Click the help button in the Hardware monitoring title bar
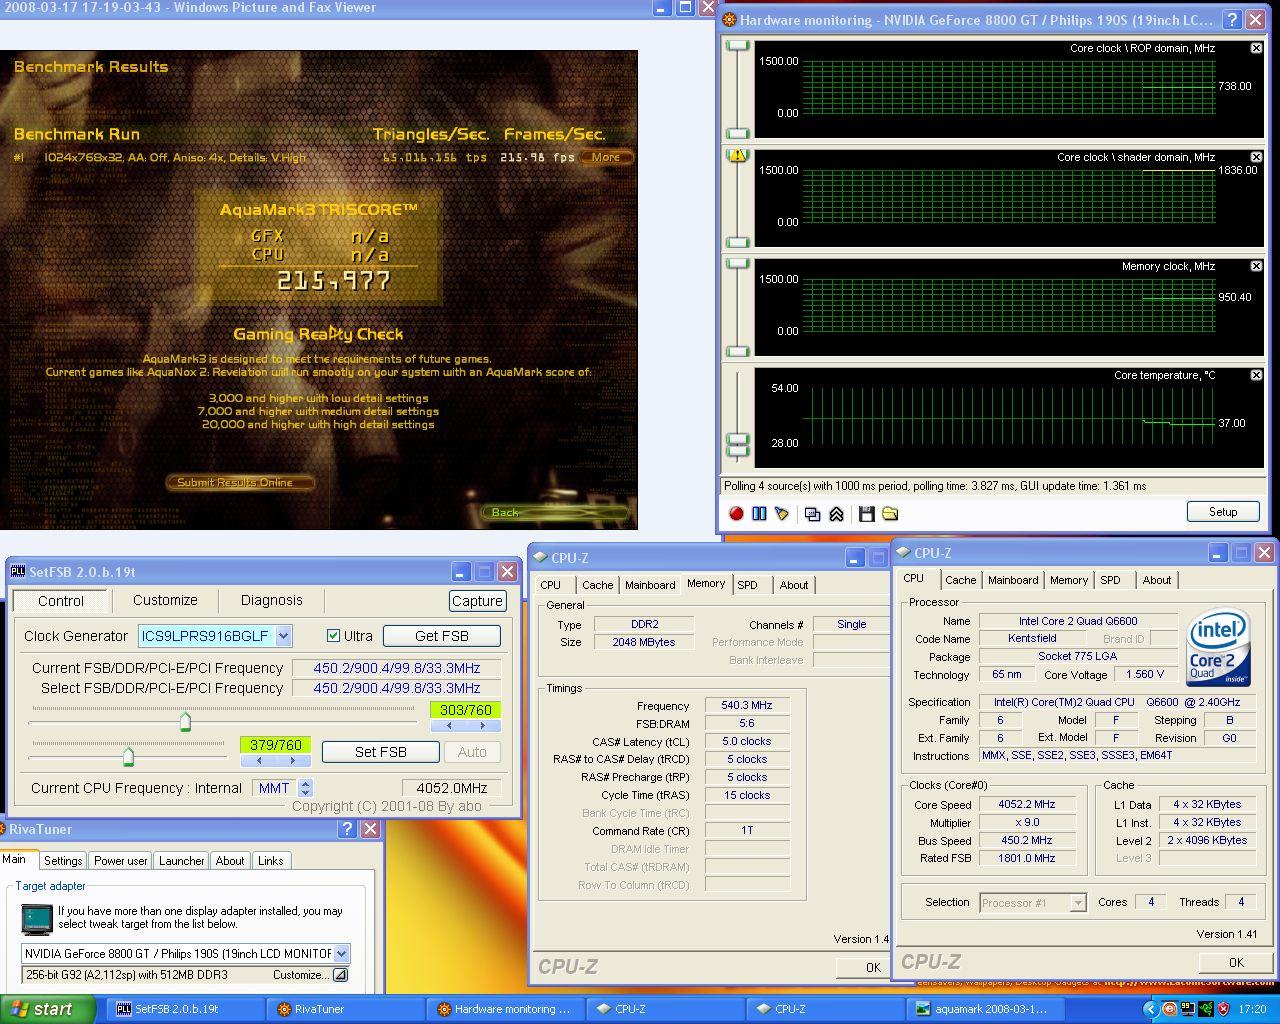 [x=1233, y=19]
